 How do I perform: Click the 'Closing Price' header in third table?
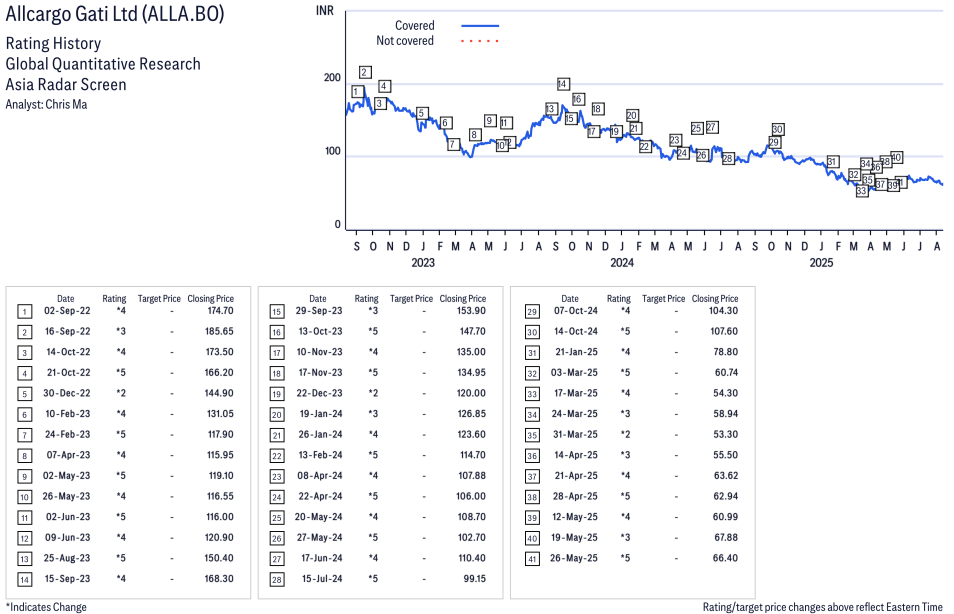(715, 299)
